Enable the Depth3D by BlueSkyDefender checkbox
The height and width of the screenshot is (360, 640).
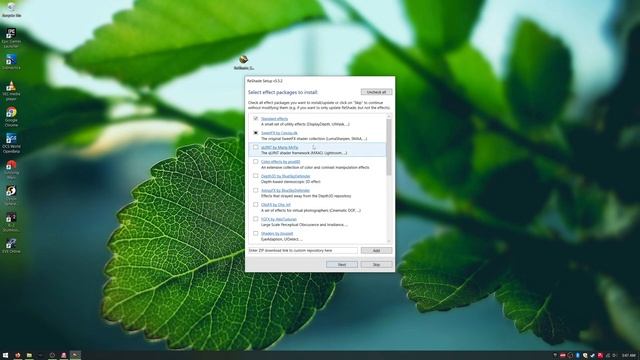tap(256, 176)
